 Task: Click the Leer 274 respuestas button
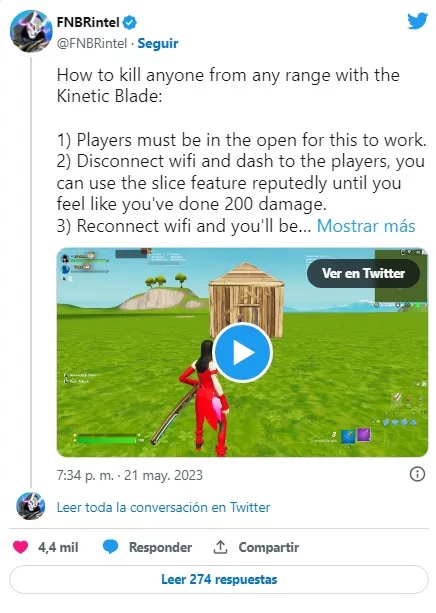pos(219,579)
